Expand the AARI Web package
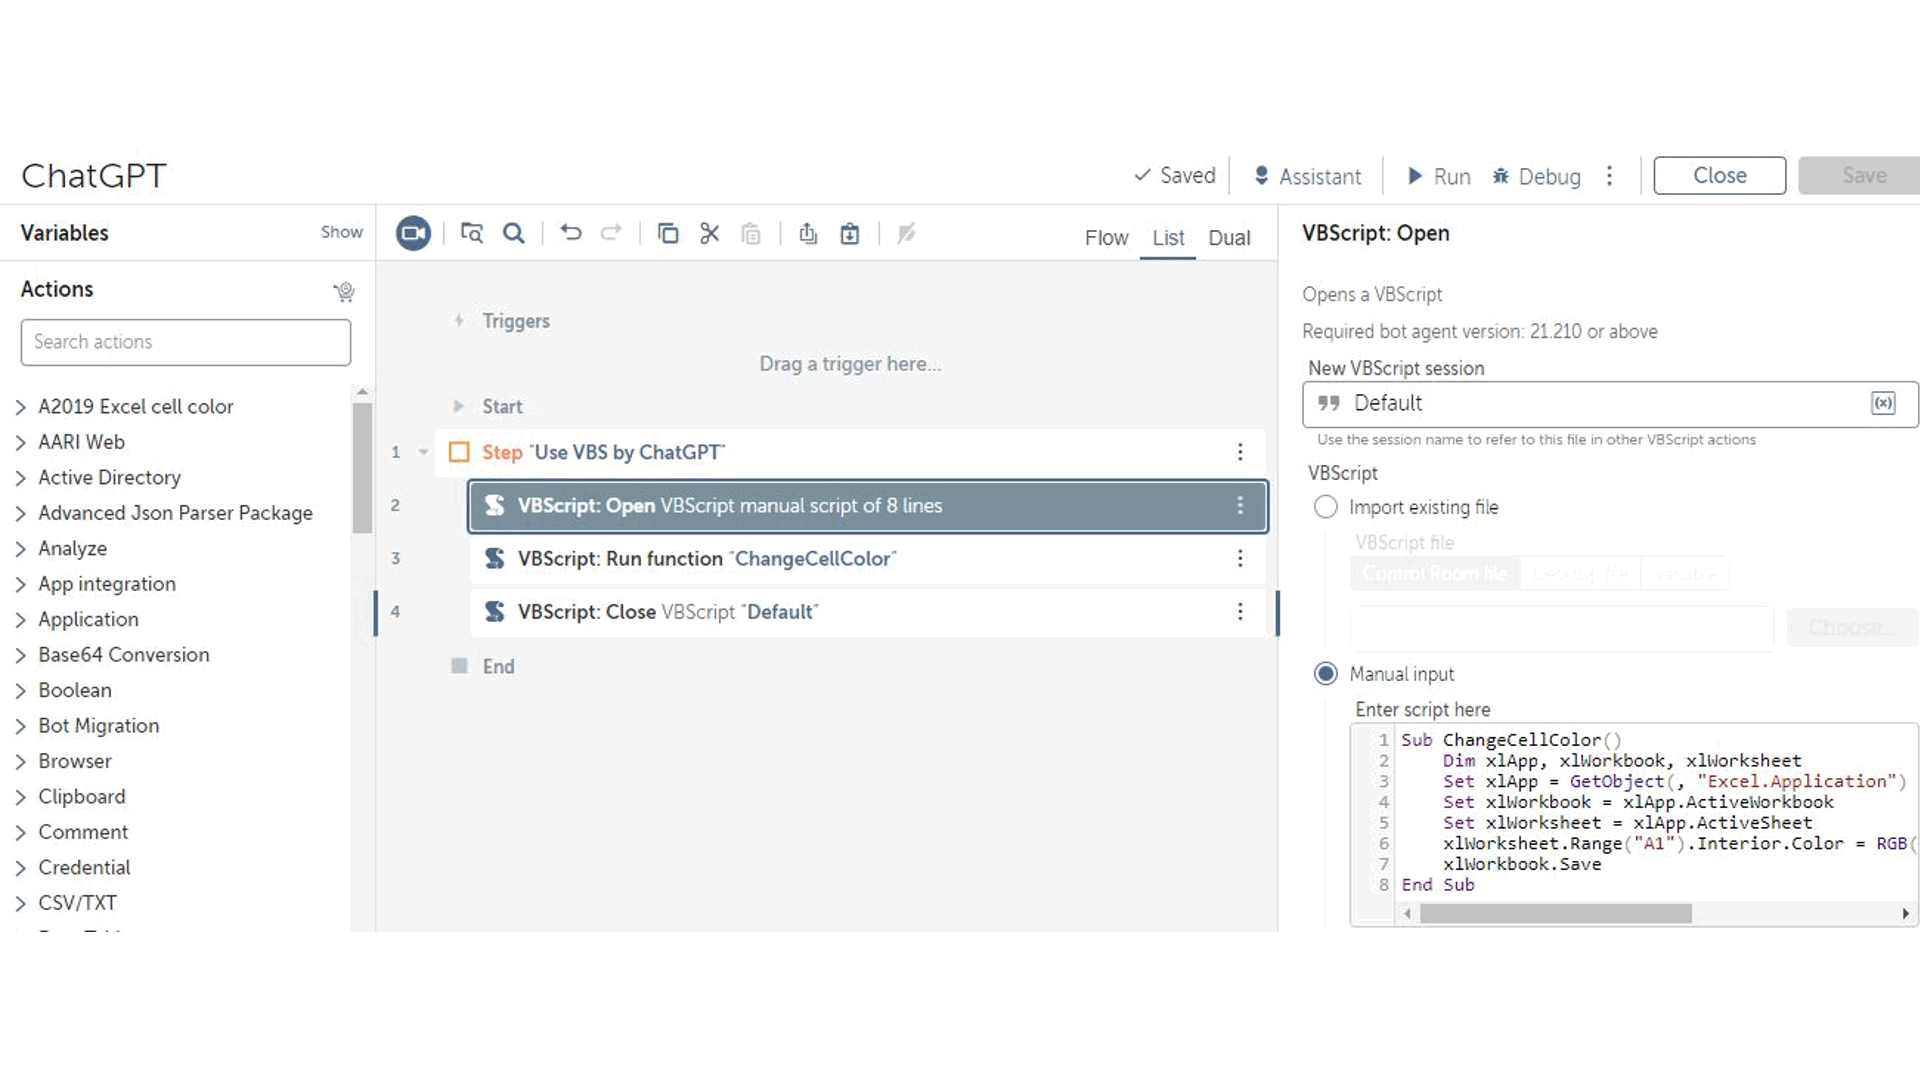Screen dimensions: 1920x1080 [x=20, y=442]
